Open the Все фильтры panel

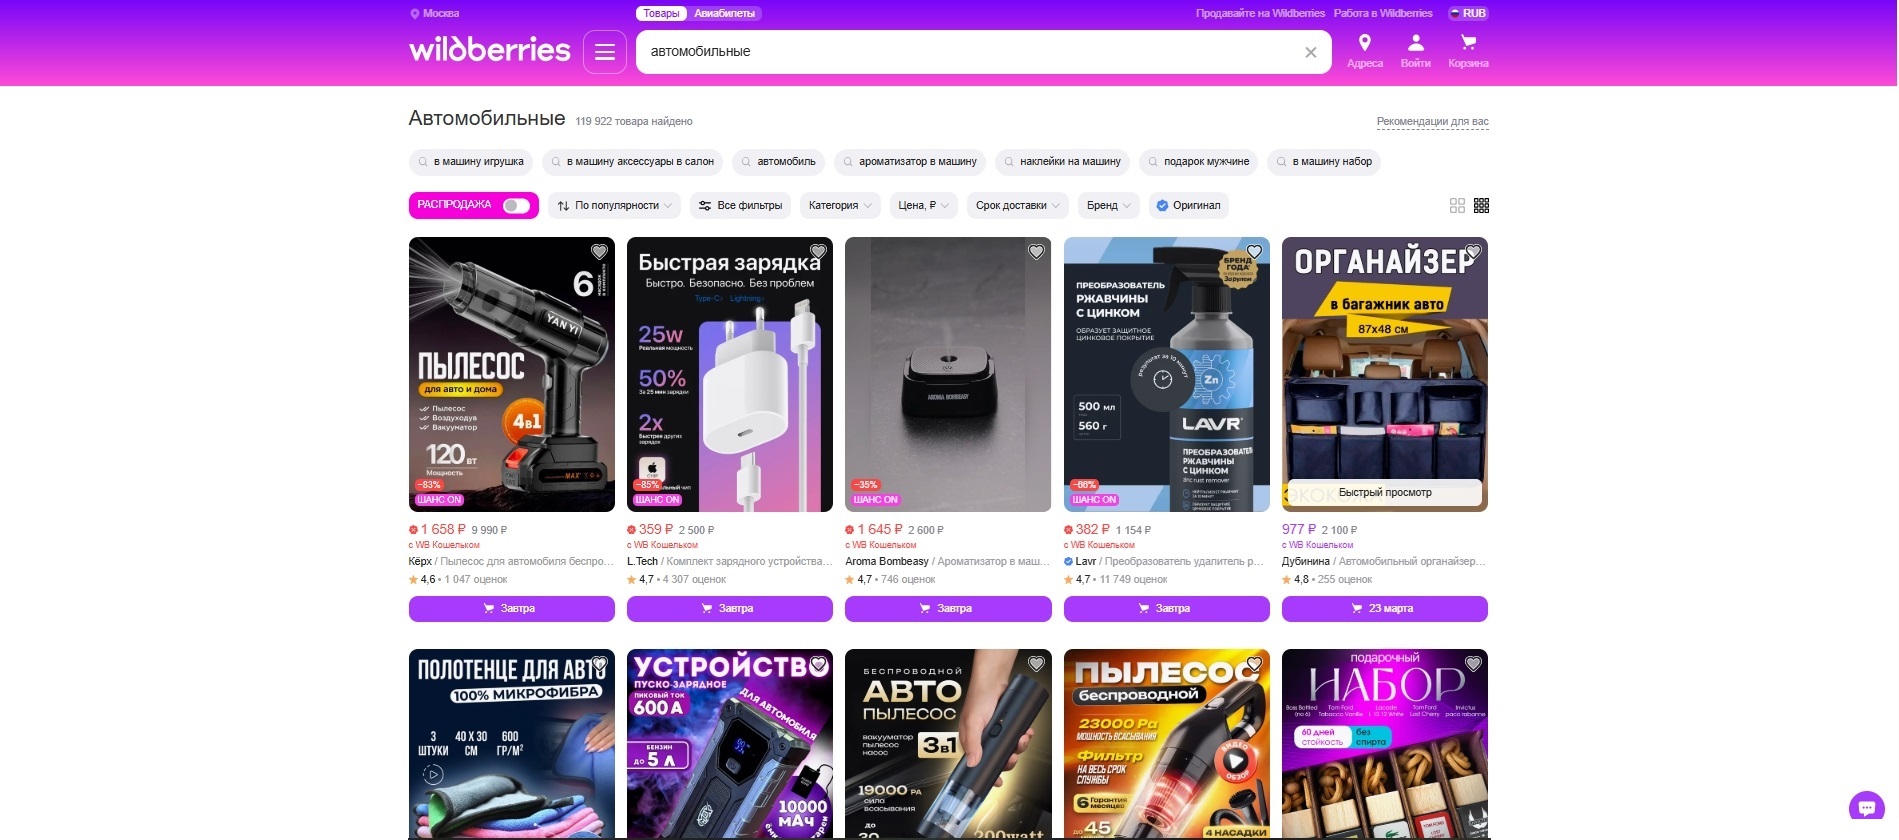point(740,205)
